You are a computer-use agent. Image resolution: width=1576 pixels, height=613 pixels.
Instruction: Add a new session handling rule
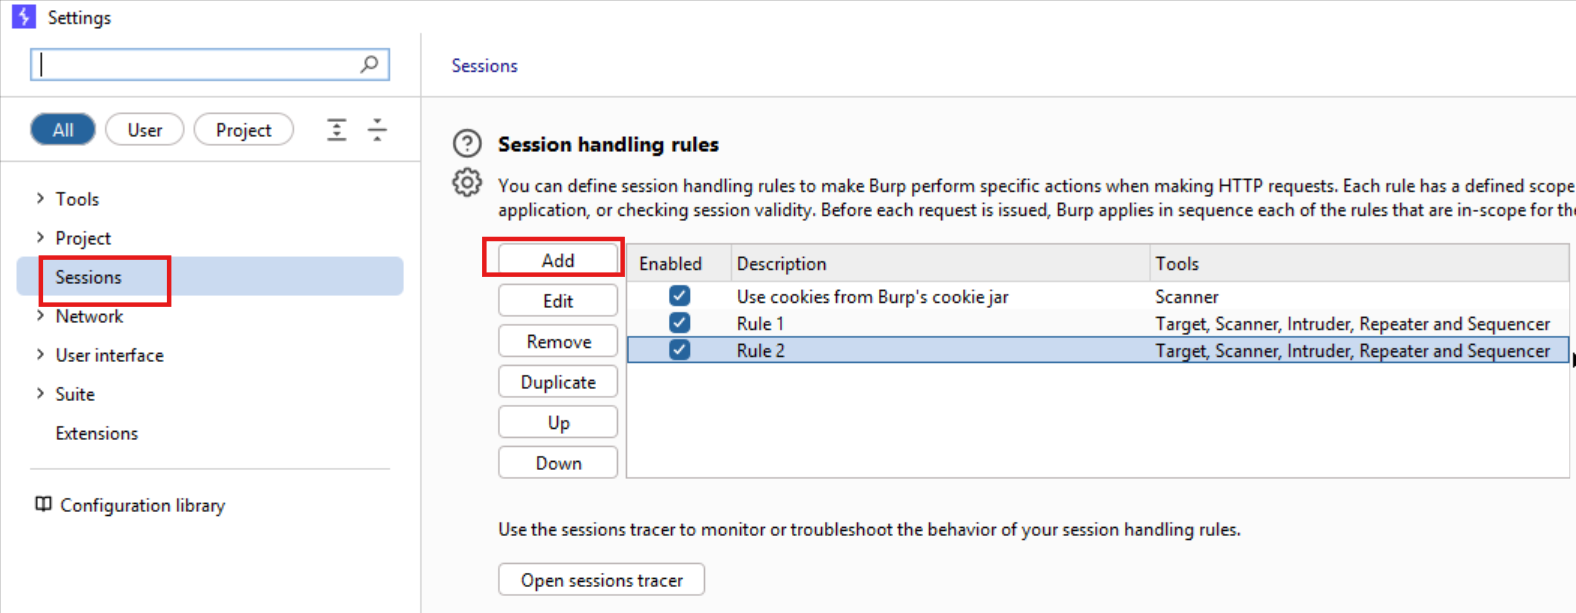[x=557, y=260]
